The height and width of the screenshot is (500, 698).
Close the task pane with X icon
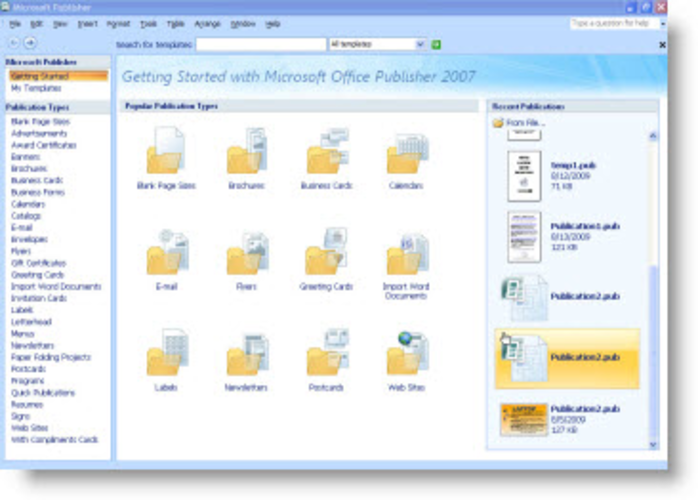[662, 45]
